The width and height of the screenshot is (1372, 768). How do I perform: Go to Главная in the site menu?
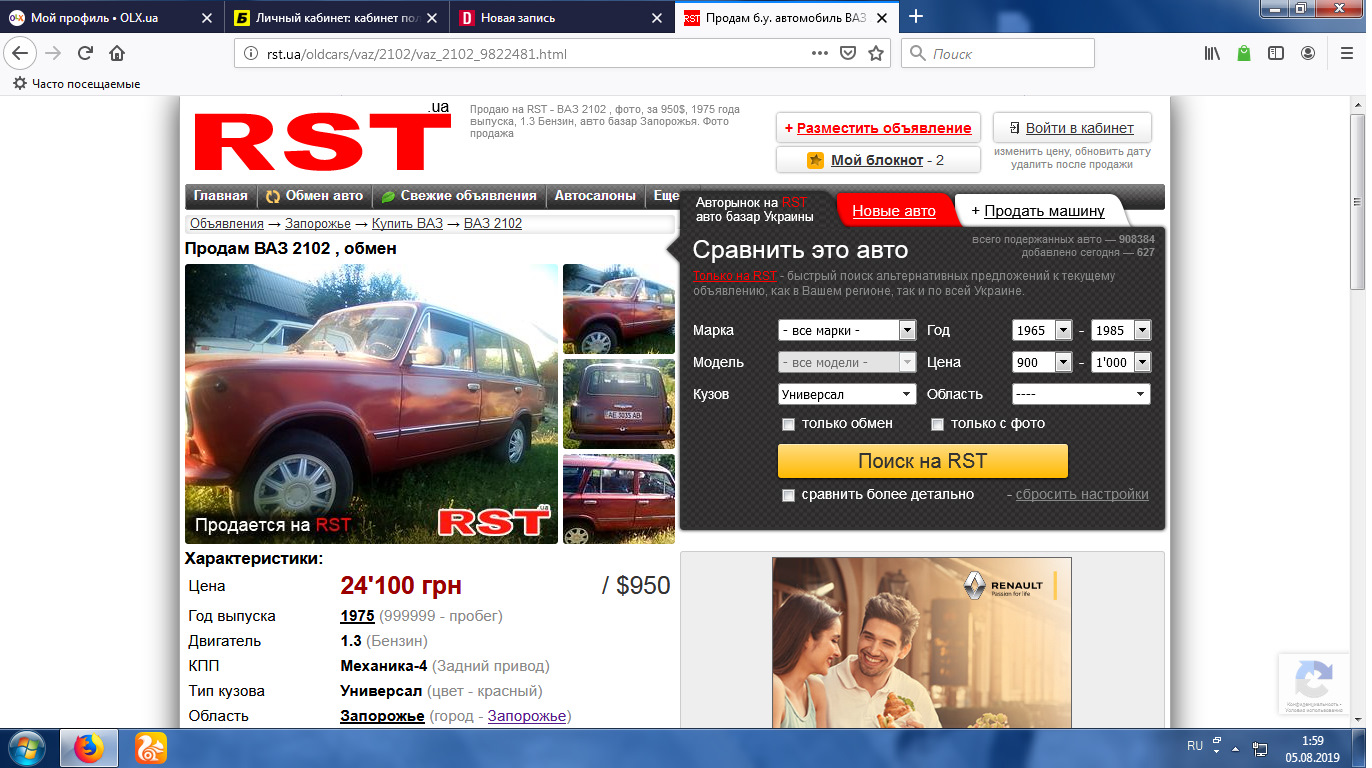click(221, 196)
